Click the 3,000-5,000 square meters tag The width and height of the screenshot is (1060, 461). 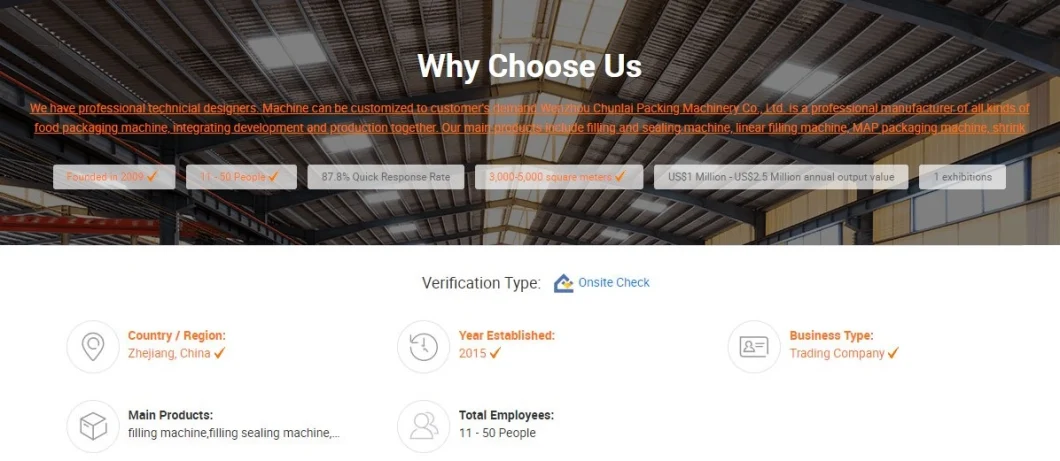click(559, 177)
